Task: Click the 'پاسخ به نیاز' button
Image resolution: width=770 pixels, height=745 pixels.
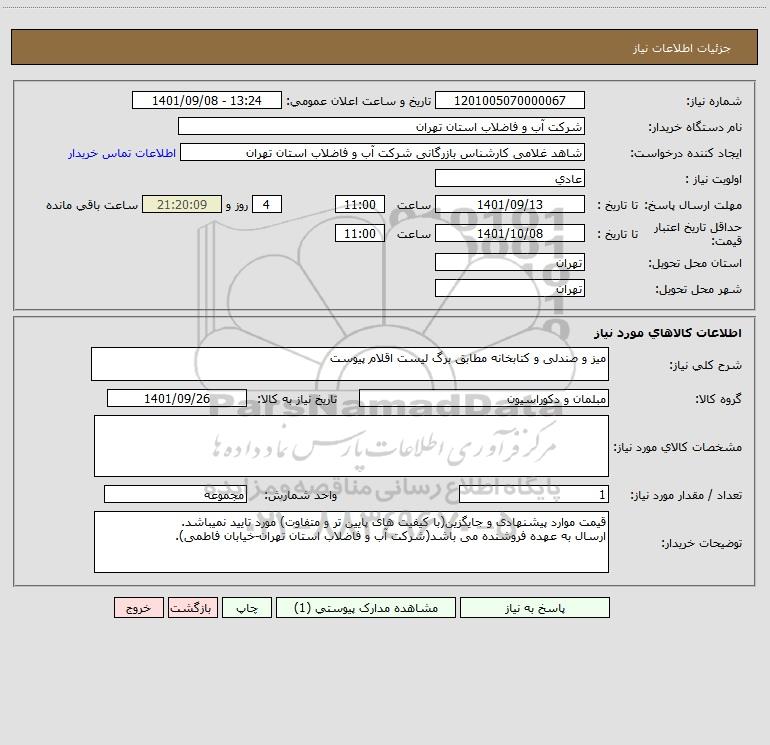Action: coord(534,607)
